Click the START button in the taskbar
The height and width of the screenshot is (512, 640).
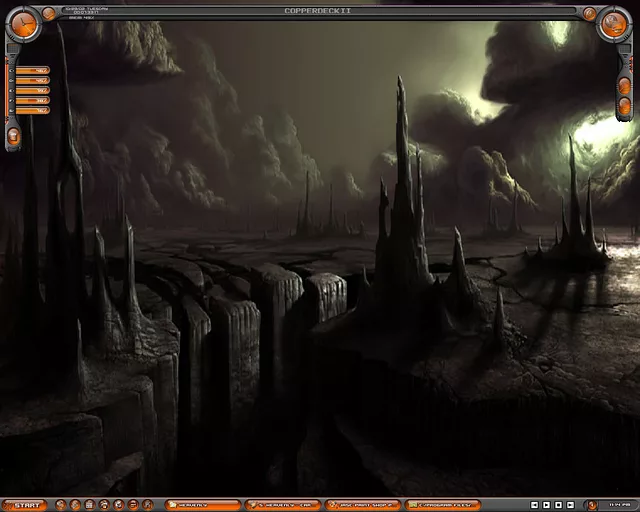24,505
